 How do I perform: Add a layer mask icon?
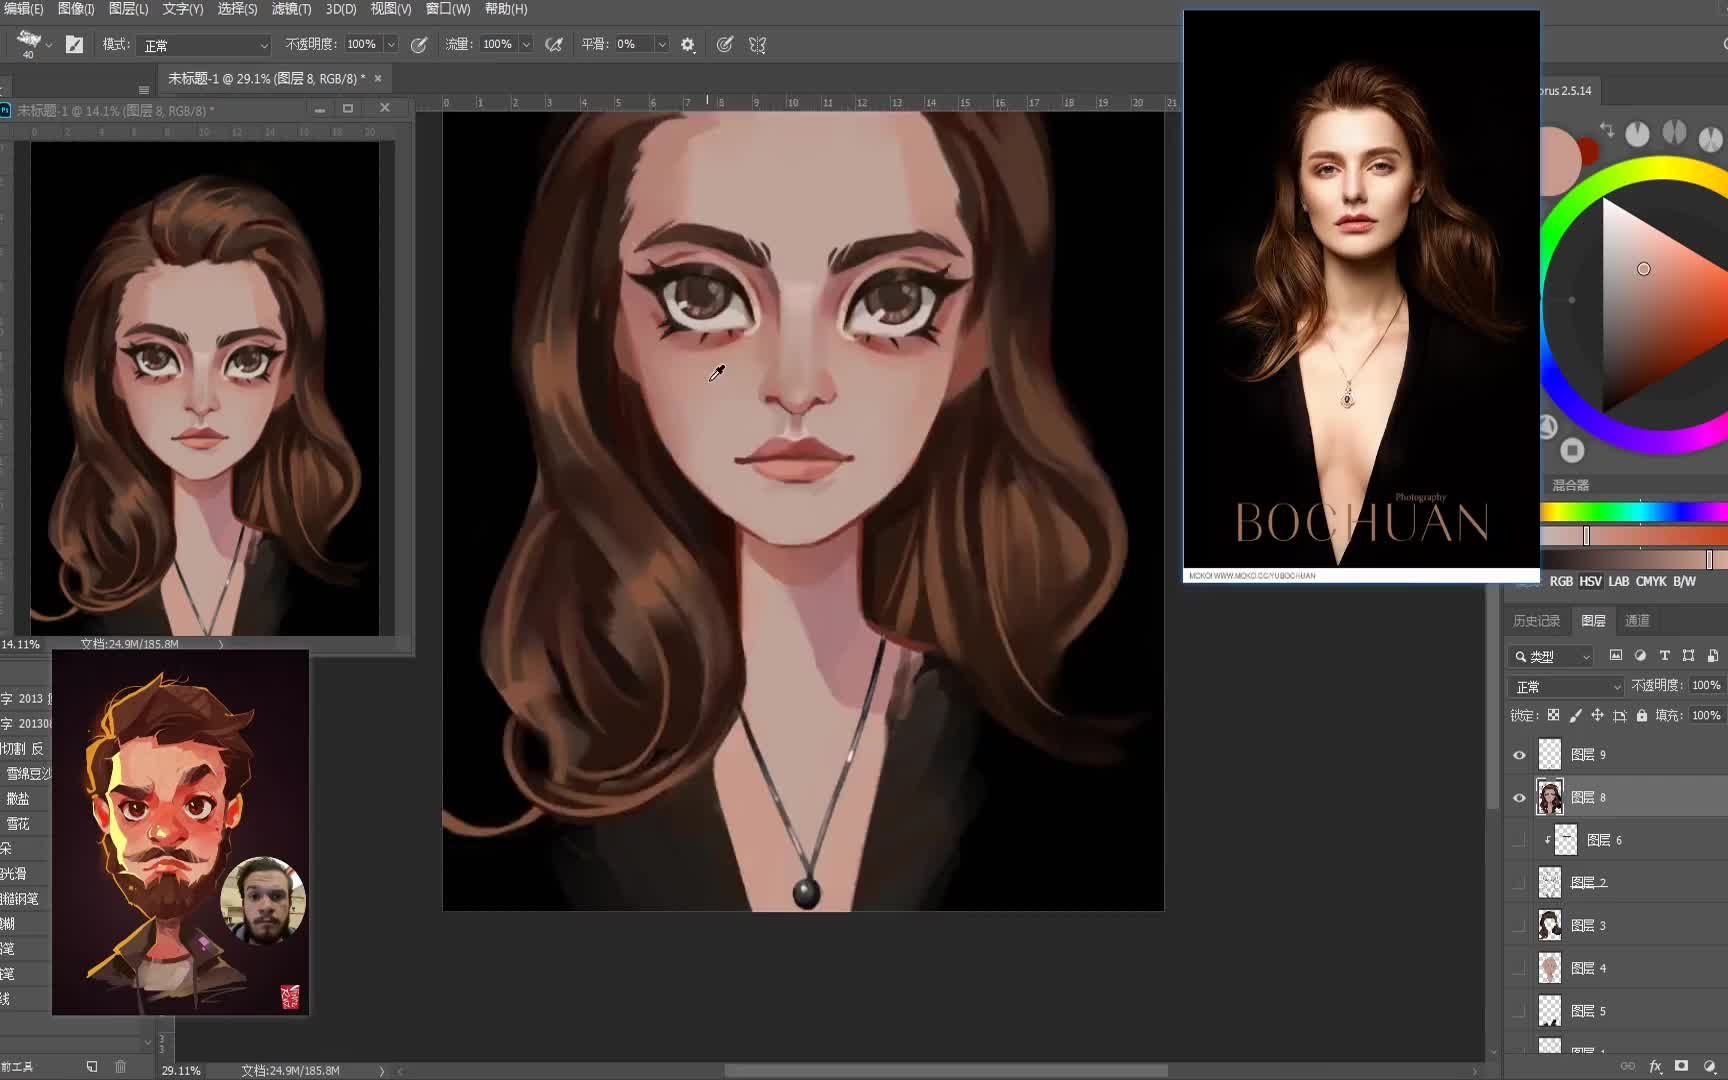[1682, 1066]
